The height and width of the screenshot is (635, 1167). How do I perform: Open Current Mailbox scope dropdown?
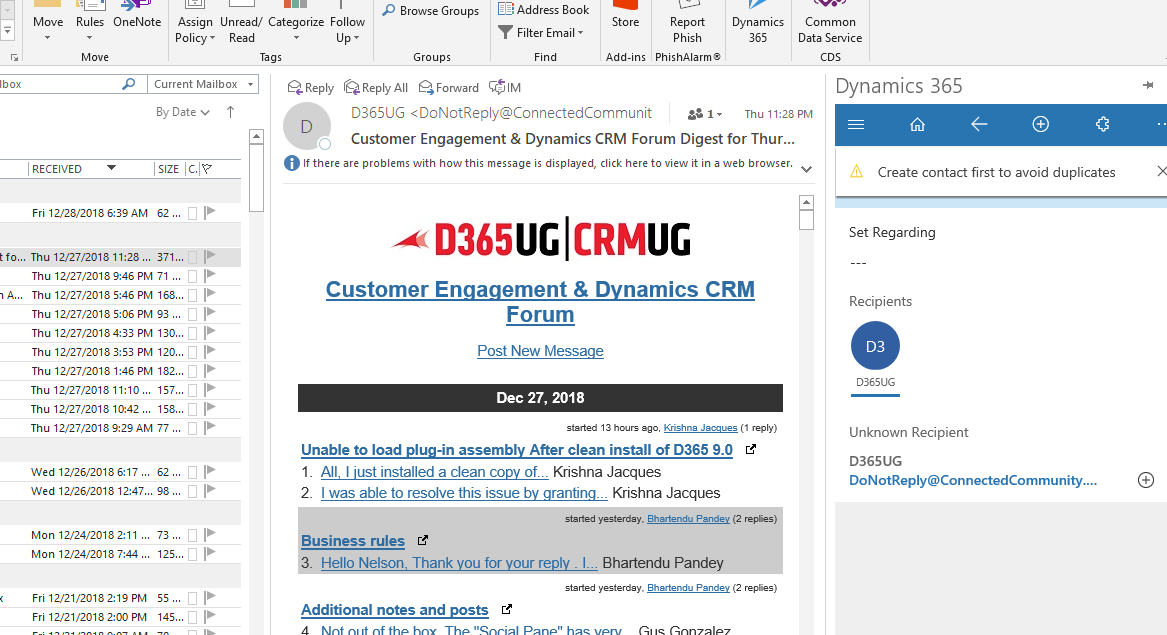coord(202,84)
